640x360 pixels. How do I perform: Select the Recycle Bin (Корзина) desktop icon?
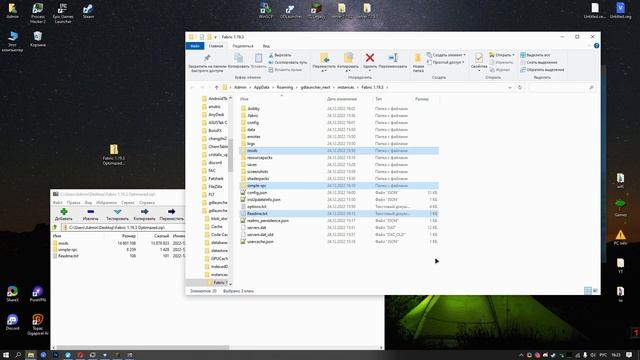[38, 39]
